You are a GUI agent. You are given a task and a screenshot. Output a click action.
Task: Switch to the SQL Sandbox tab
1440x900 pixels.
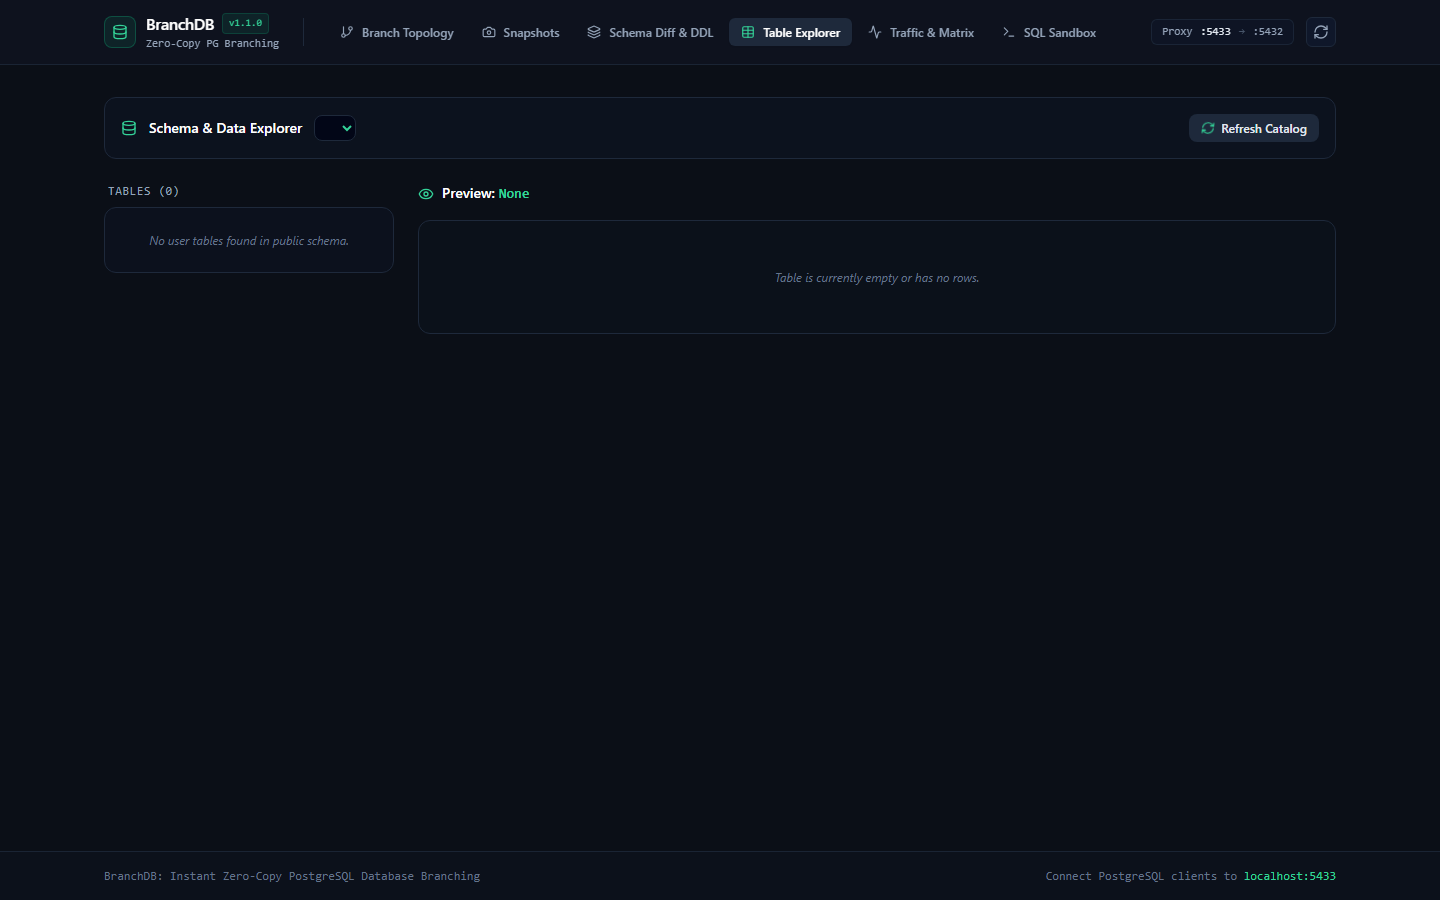pyautogui.click(x=1049, y=32)
